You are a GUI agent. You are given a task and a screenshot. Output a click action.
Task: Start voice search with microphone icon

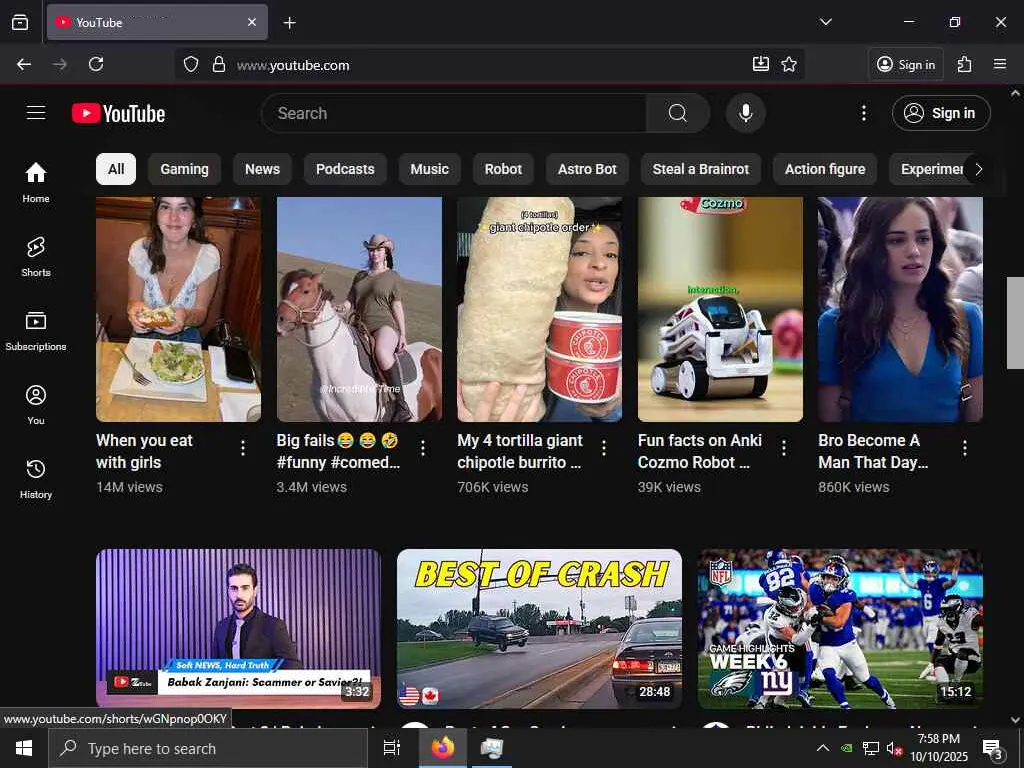coord(745,113)
